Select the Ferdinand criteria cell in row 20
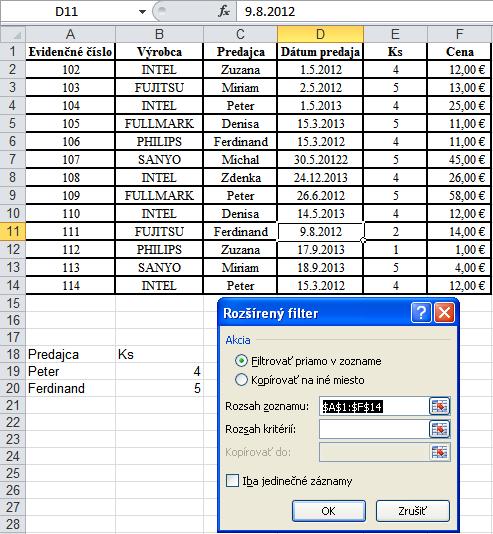This screenshot has width=493, height=534. [70, 388]
